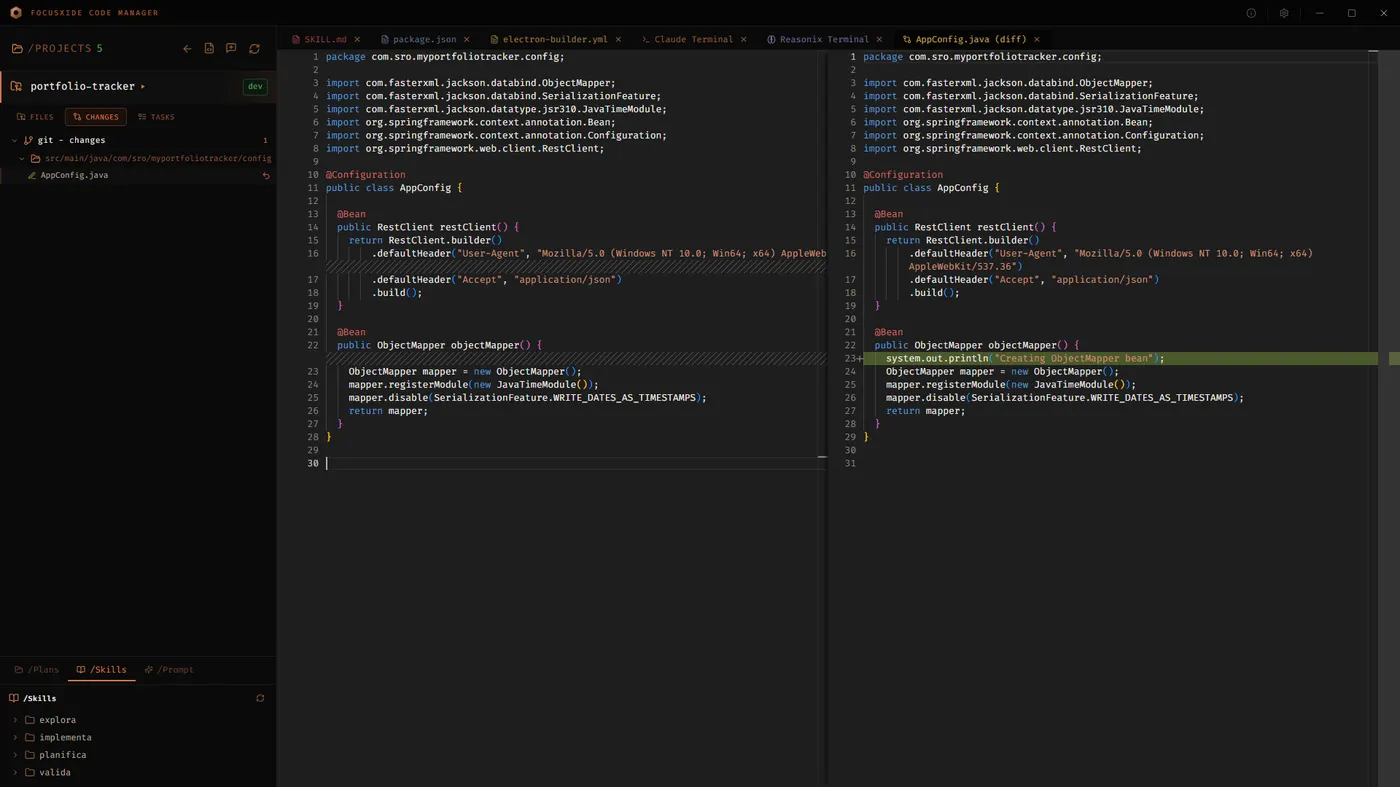
Task: Open the /Prompt panel tab
Action: coord(169,670)
